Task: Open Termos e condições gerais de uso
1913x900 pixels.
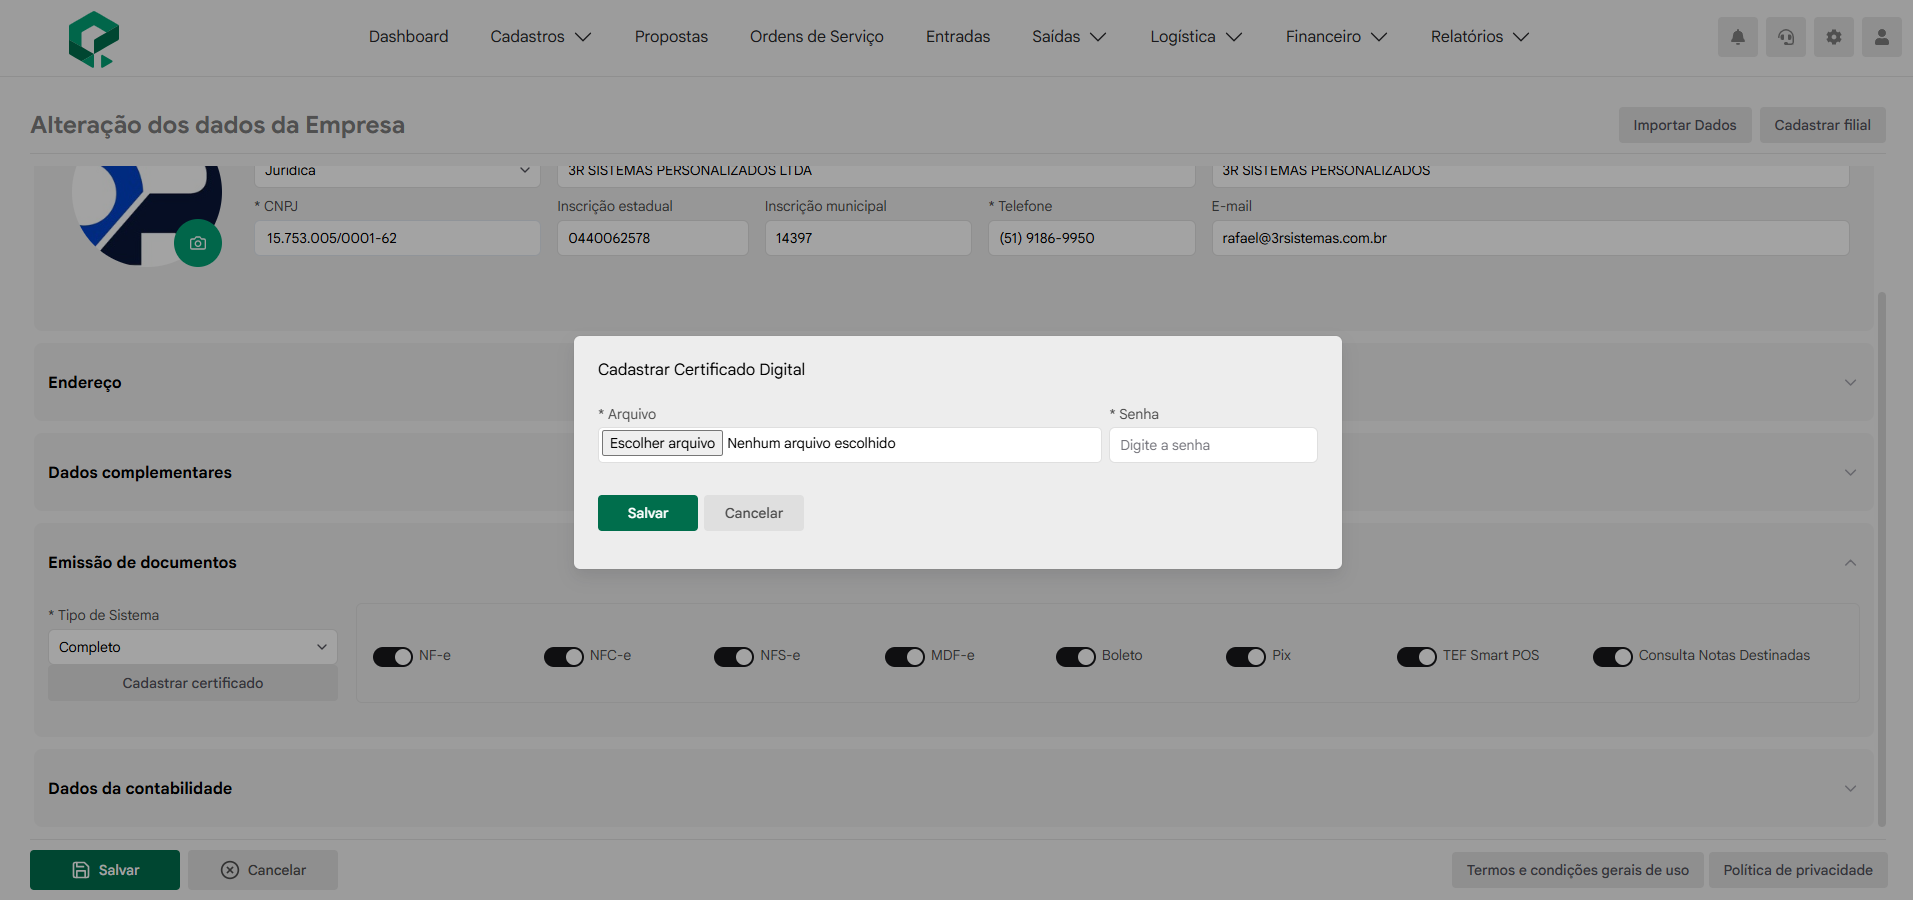Action: tap(1578, 870)
